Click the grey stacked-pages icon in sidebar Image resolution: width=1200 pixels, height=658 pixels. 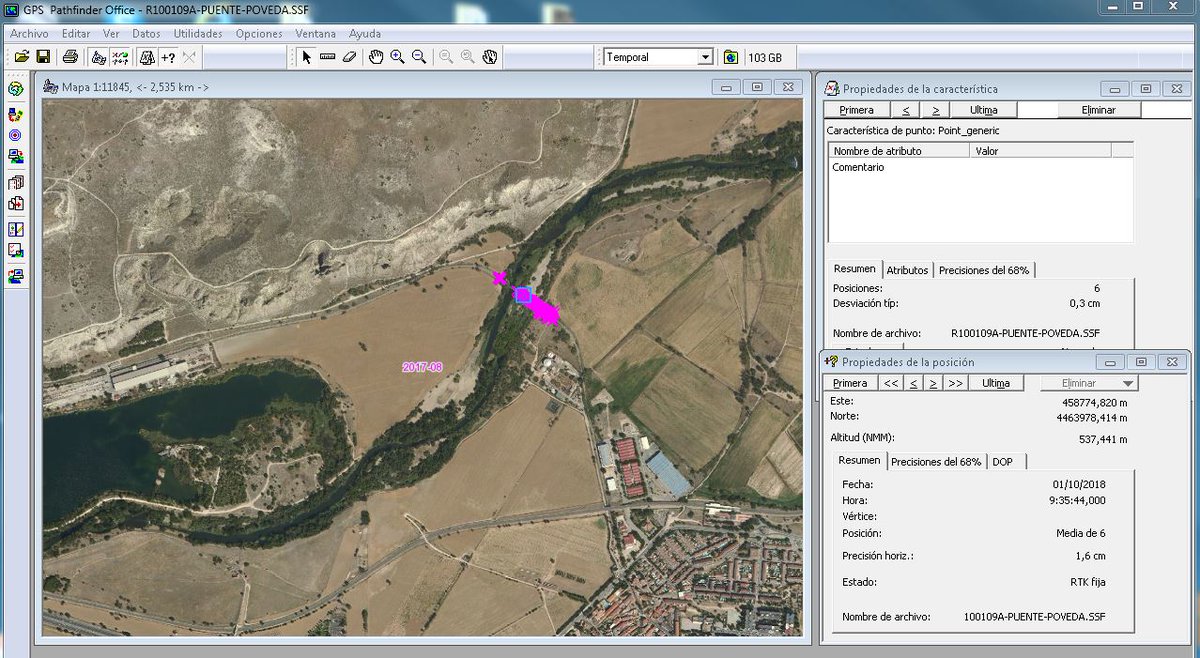15,183
